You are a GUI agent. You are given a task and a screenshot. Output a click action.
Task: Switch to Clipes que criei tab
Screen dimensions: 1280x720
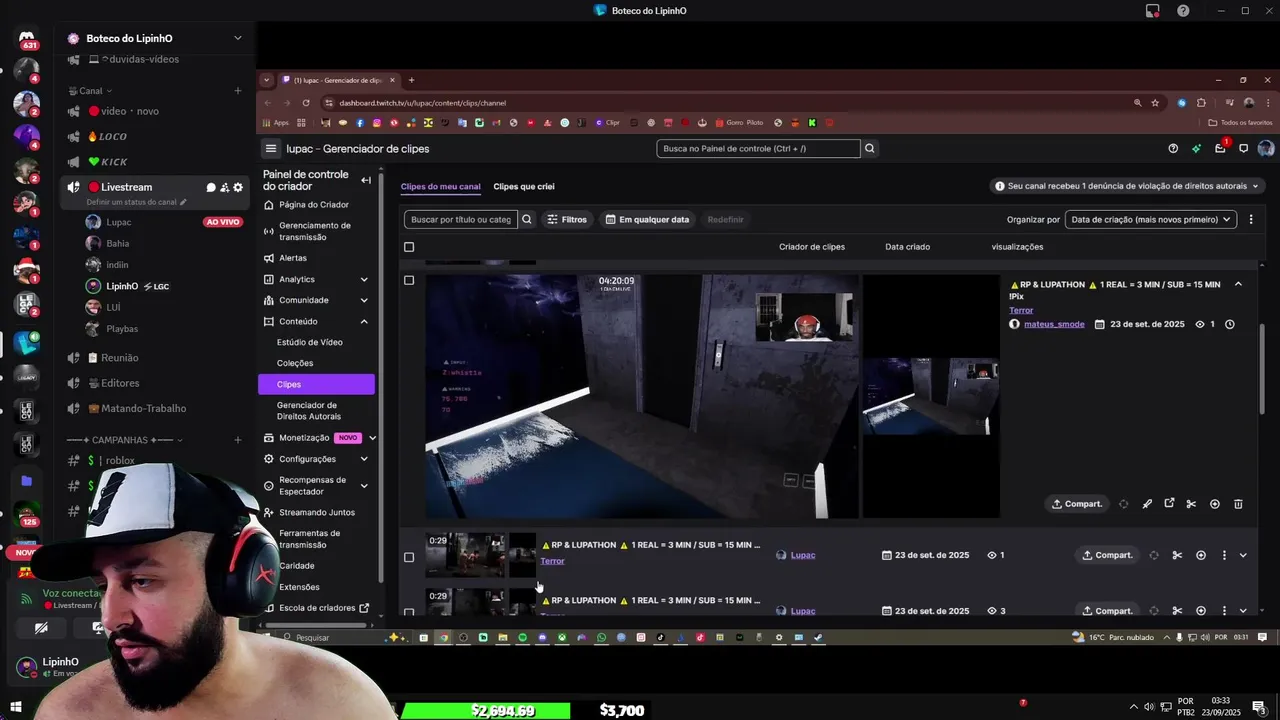point(524,186)
